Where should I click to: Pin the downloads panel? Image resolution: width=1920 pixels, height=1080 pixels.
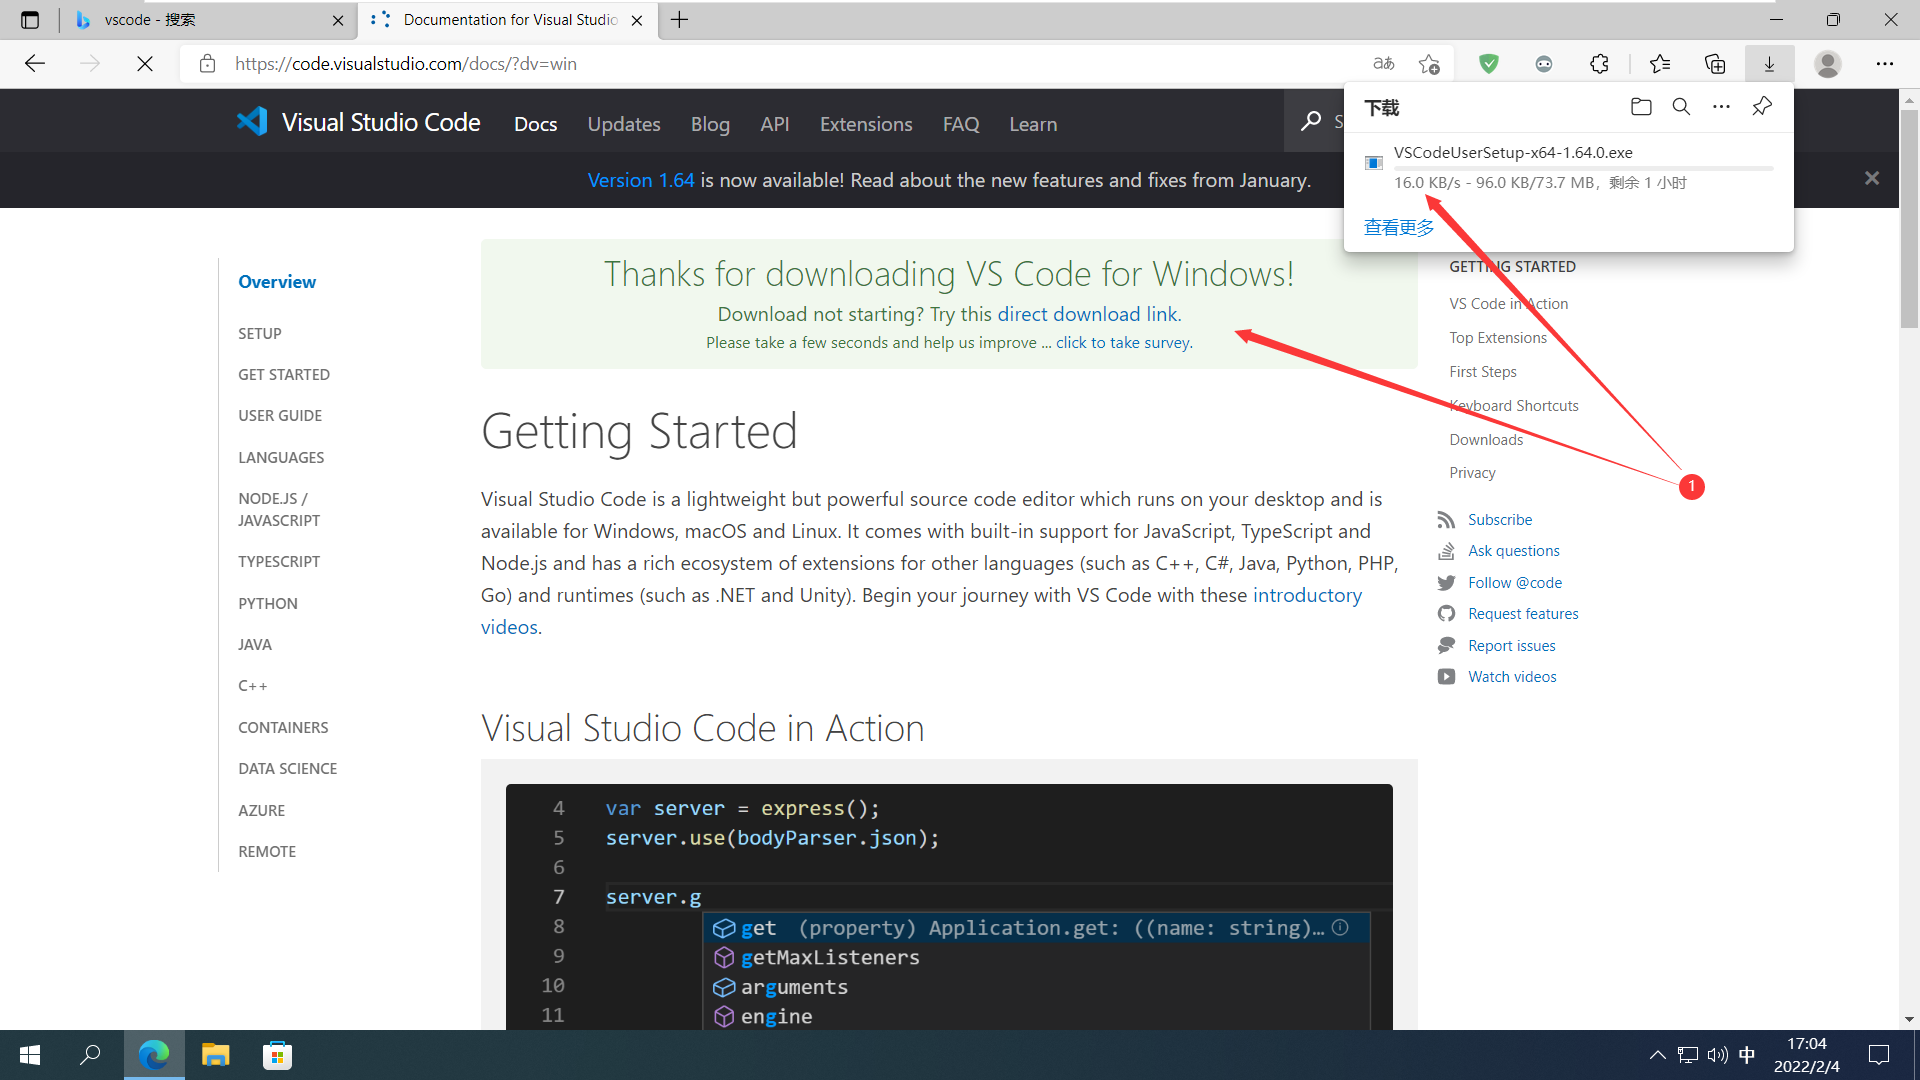pos(1762,107)
